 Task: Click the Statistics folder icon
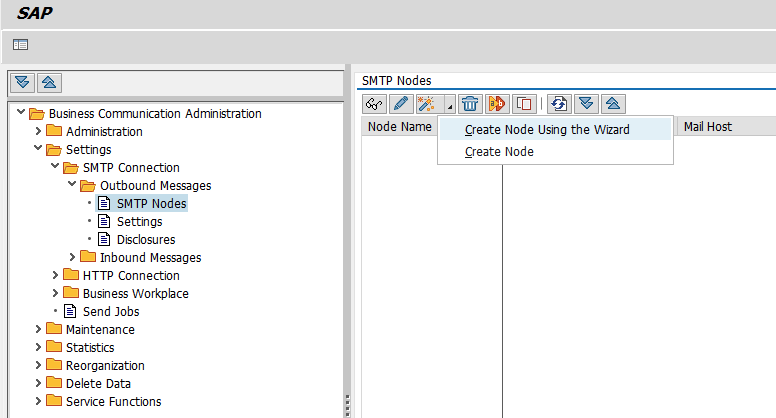54,346
